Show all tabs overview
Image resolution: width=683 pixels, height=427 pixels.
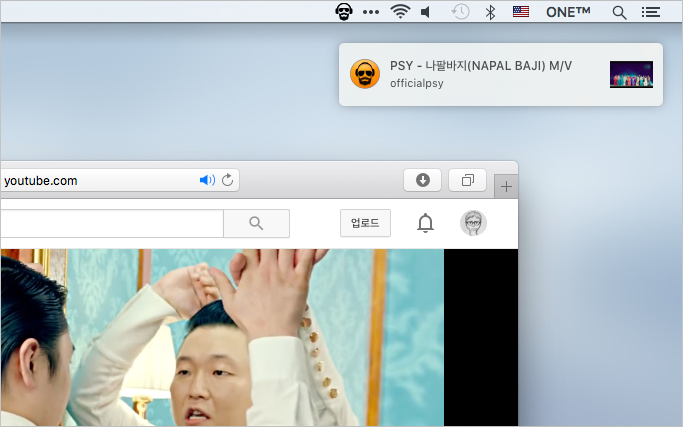tap(467, 180)
